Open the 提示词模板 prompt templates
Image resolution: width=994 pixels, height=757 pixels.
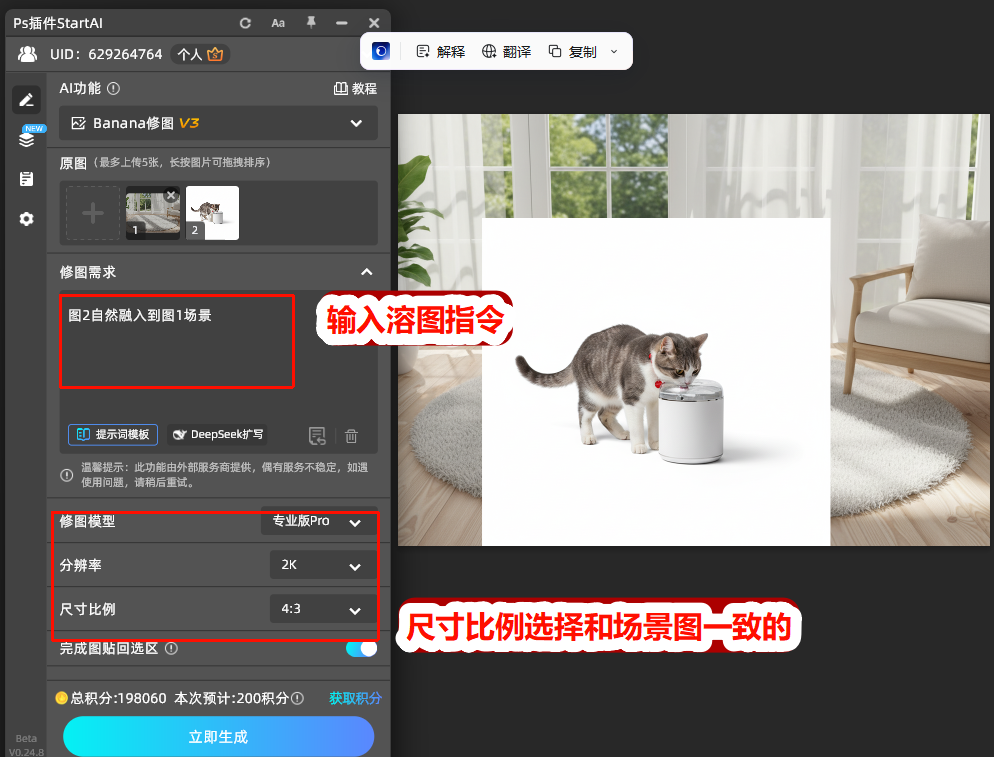(113, 434)
